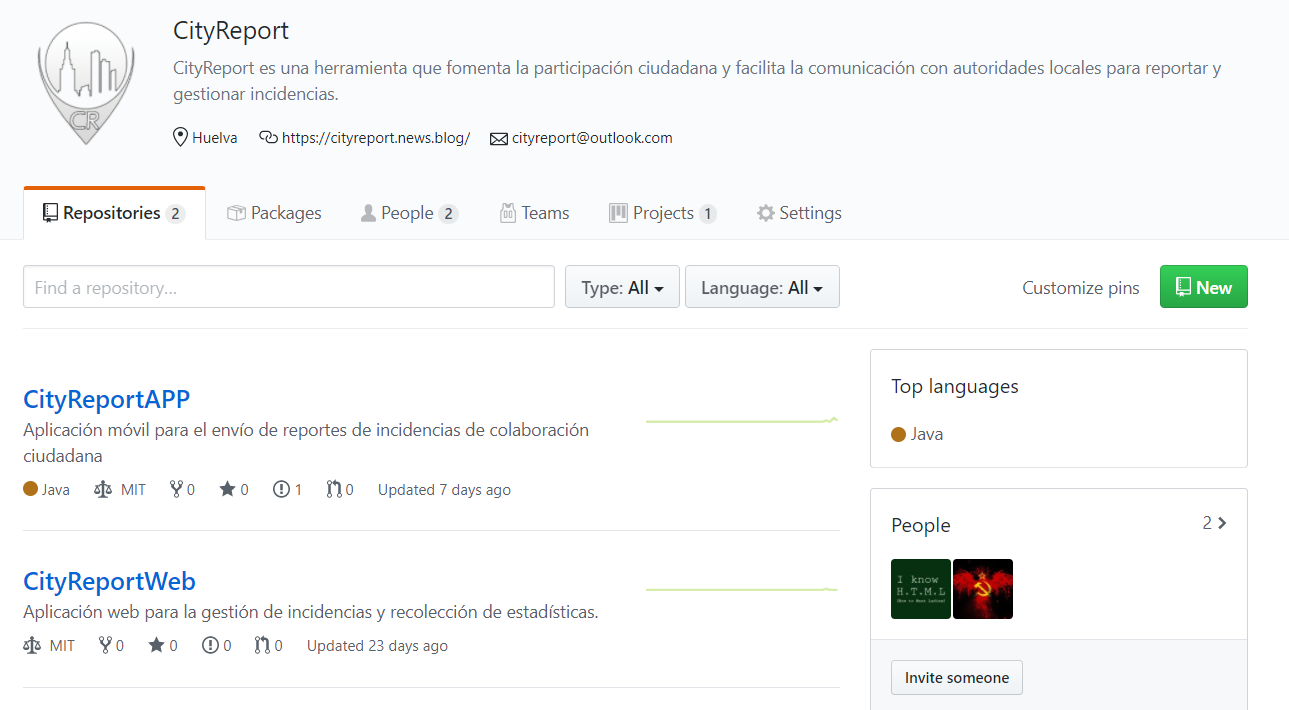Click the Invite someone button

[957, 677]
